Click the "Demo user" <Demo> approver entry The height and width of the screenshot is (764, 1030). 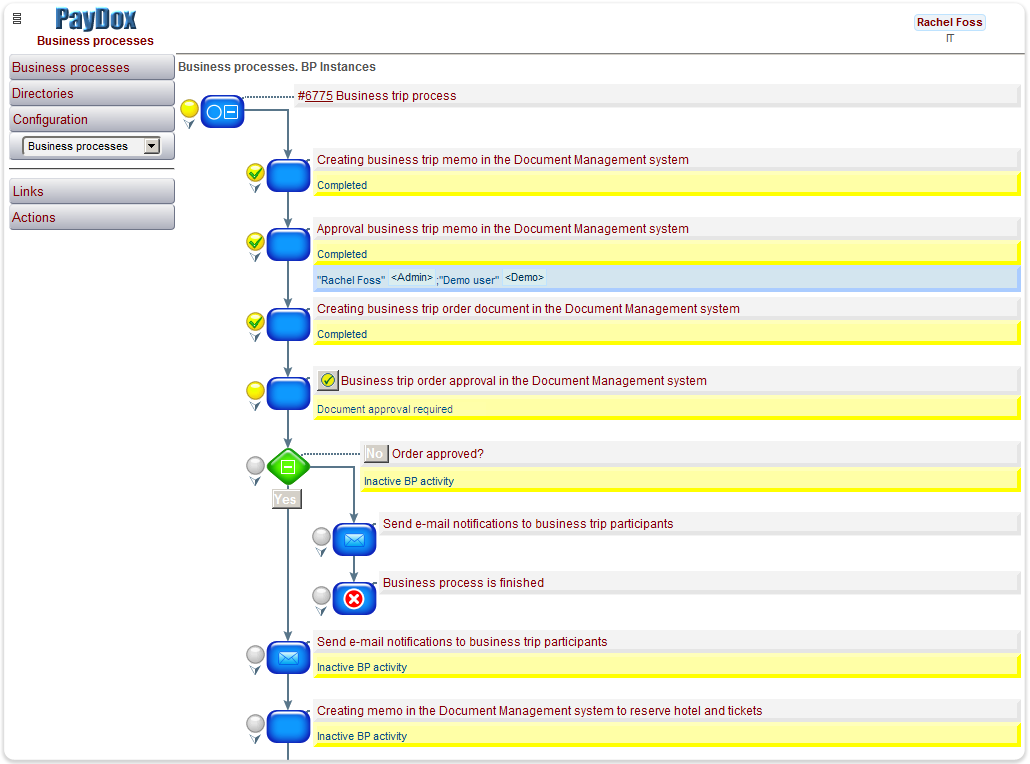pos(492,279)
